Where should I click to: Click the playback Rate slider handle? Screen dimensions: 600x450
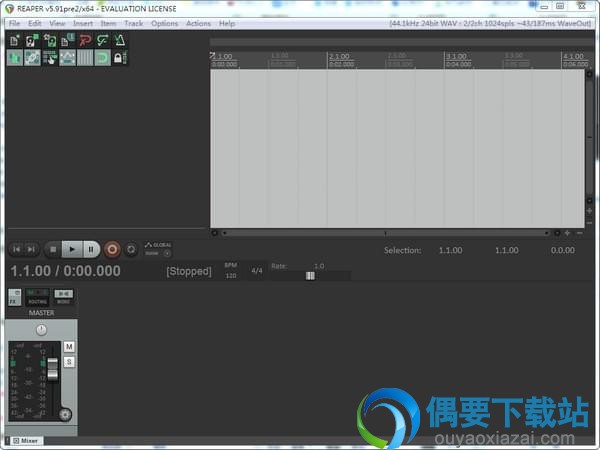point(310,276)
